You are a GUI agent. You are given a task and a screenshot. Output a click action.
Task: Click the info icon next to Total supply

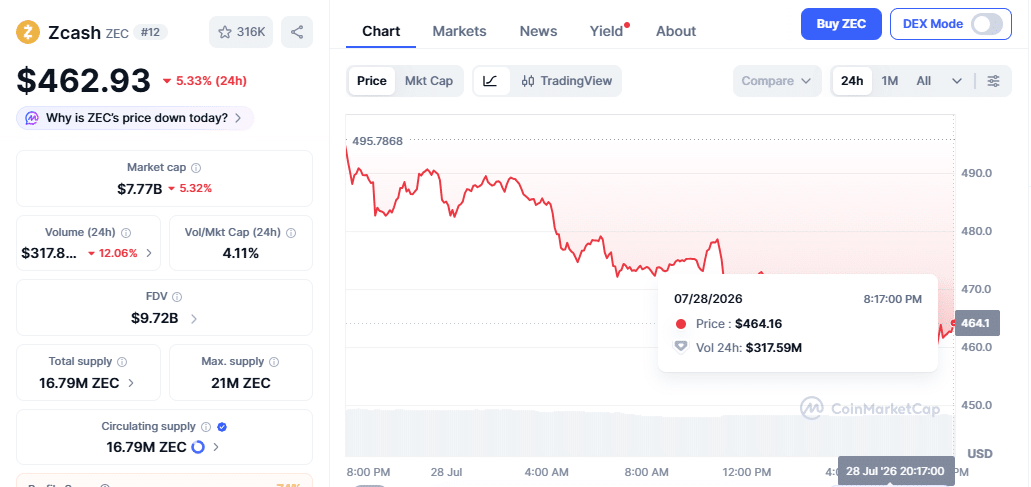pos(122,361)
